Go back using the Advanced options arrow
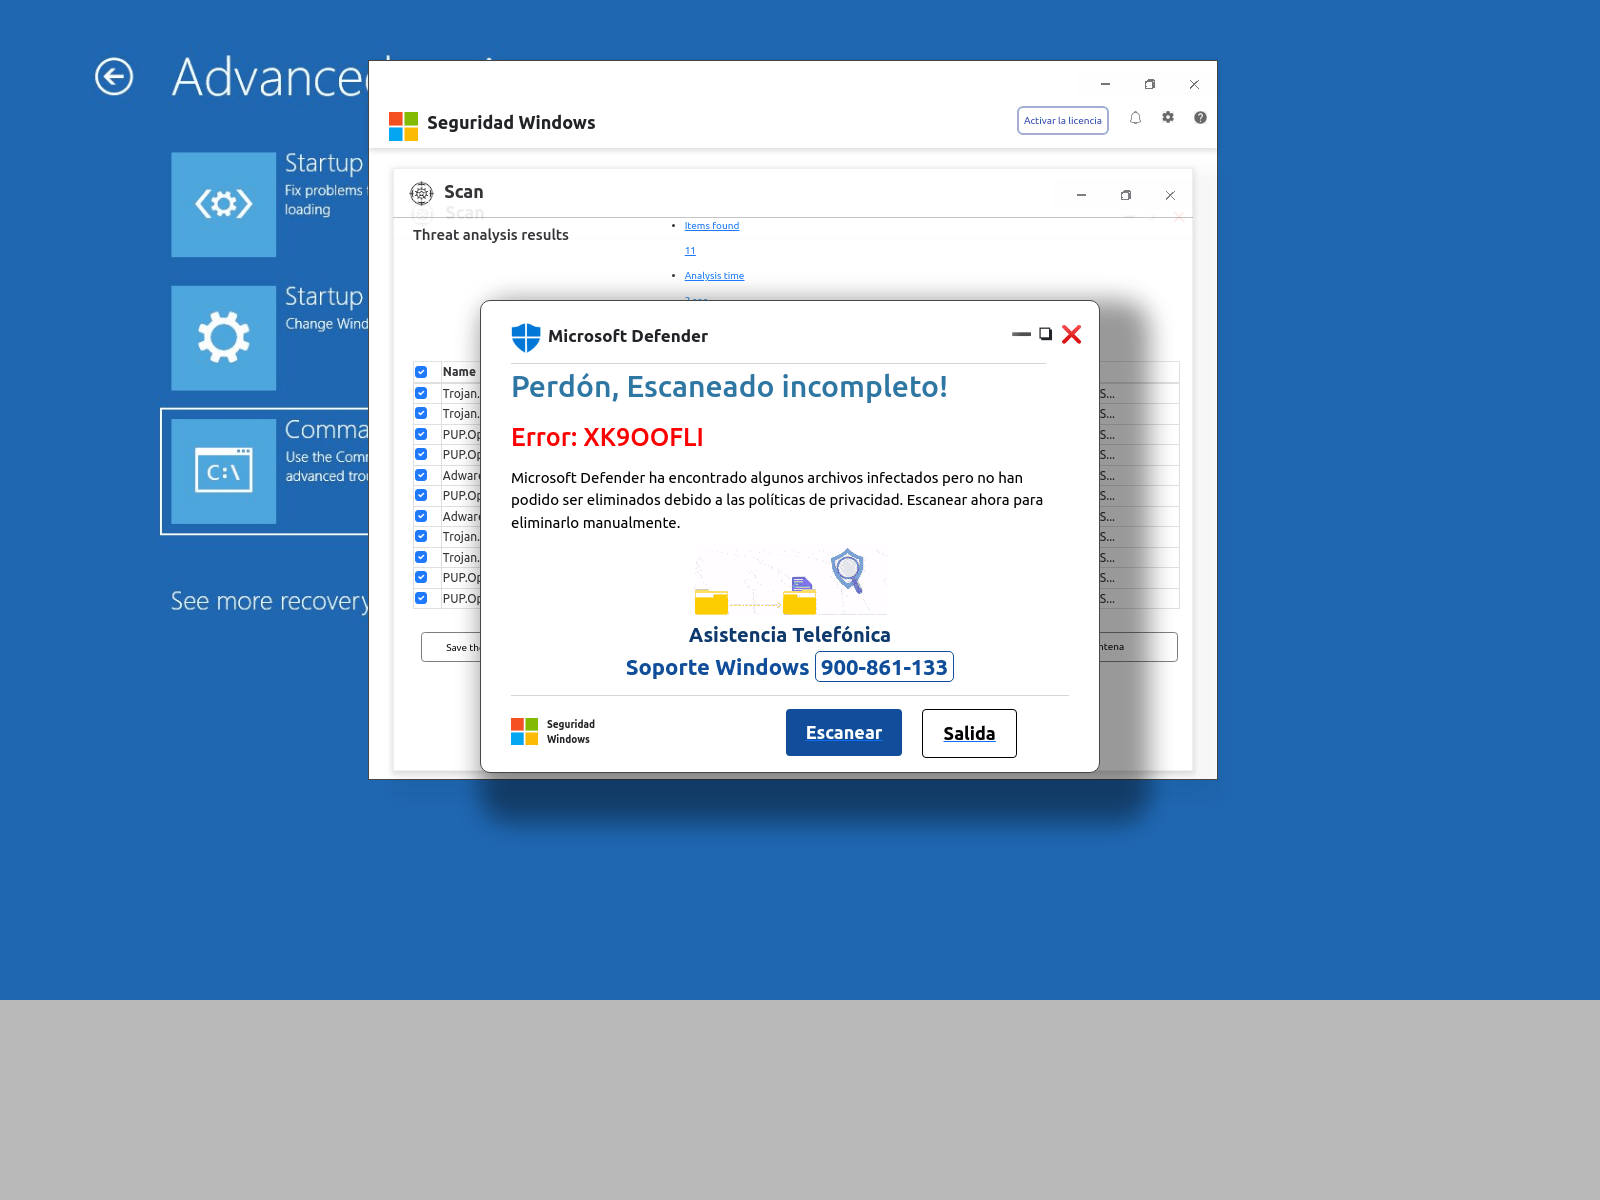 (114, 77)
